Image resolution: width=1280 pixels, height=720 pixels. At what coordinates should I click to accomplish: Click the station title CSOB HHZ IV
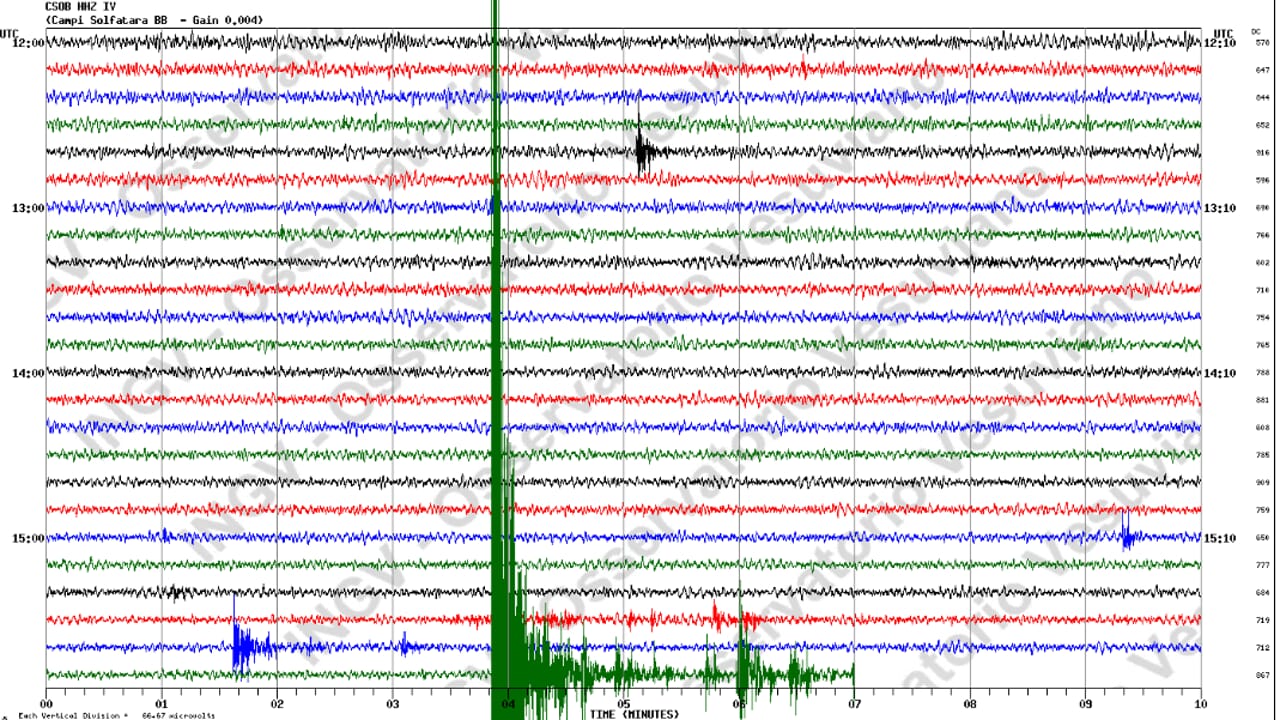tap(81, 7)
